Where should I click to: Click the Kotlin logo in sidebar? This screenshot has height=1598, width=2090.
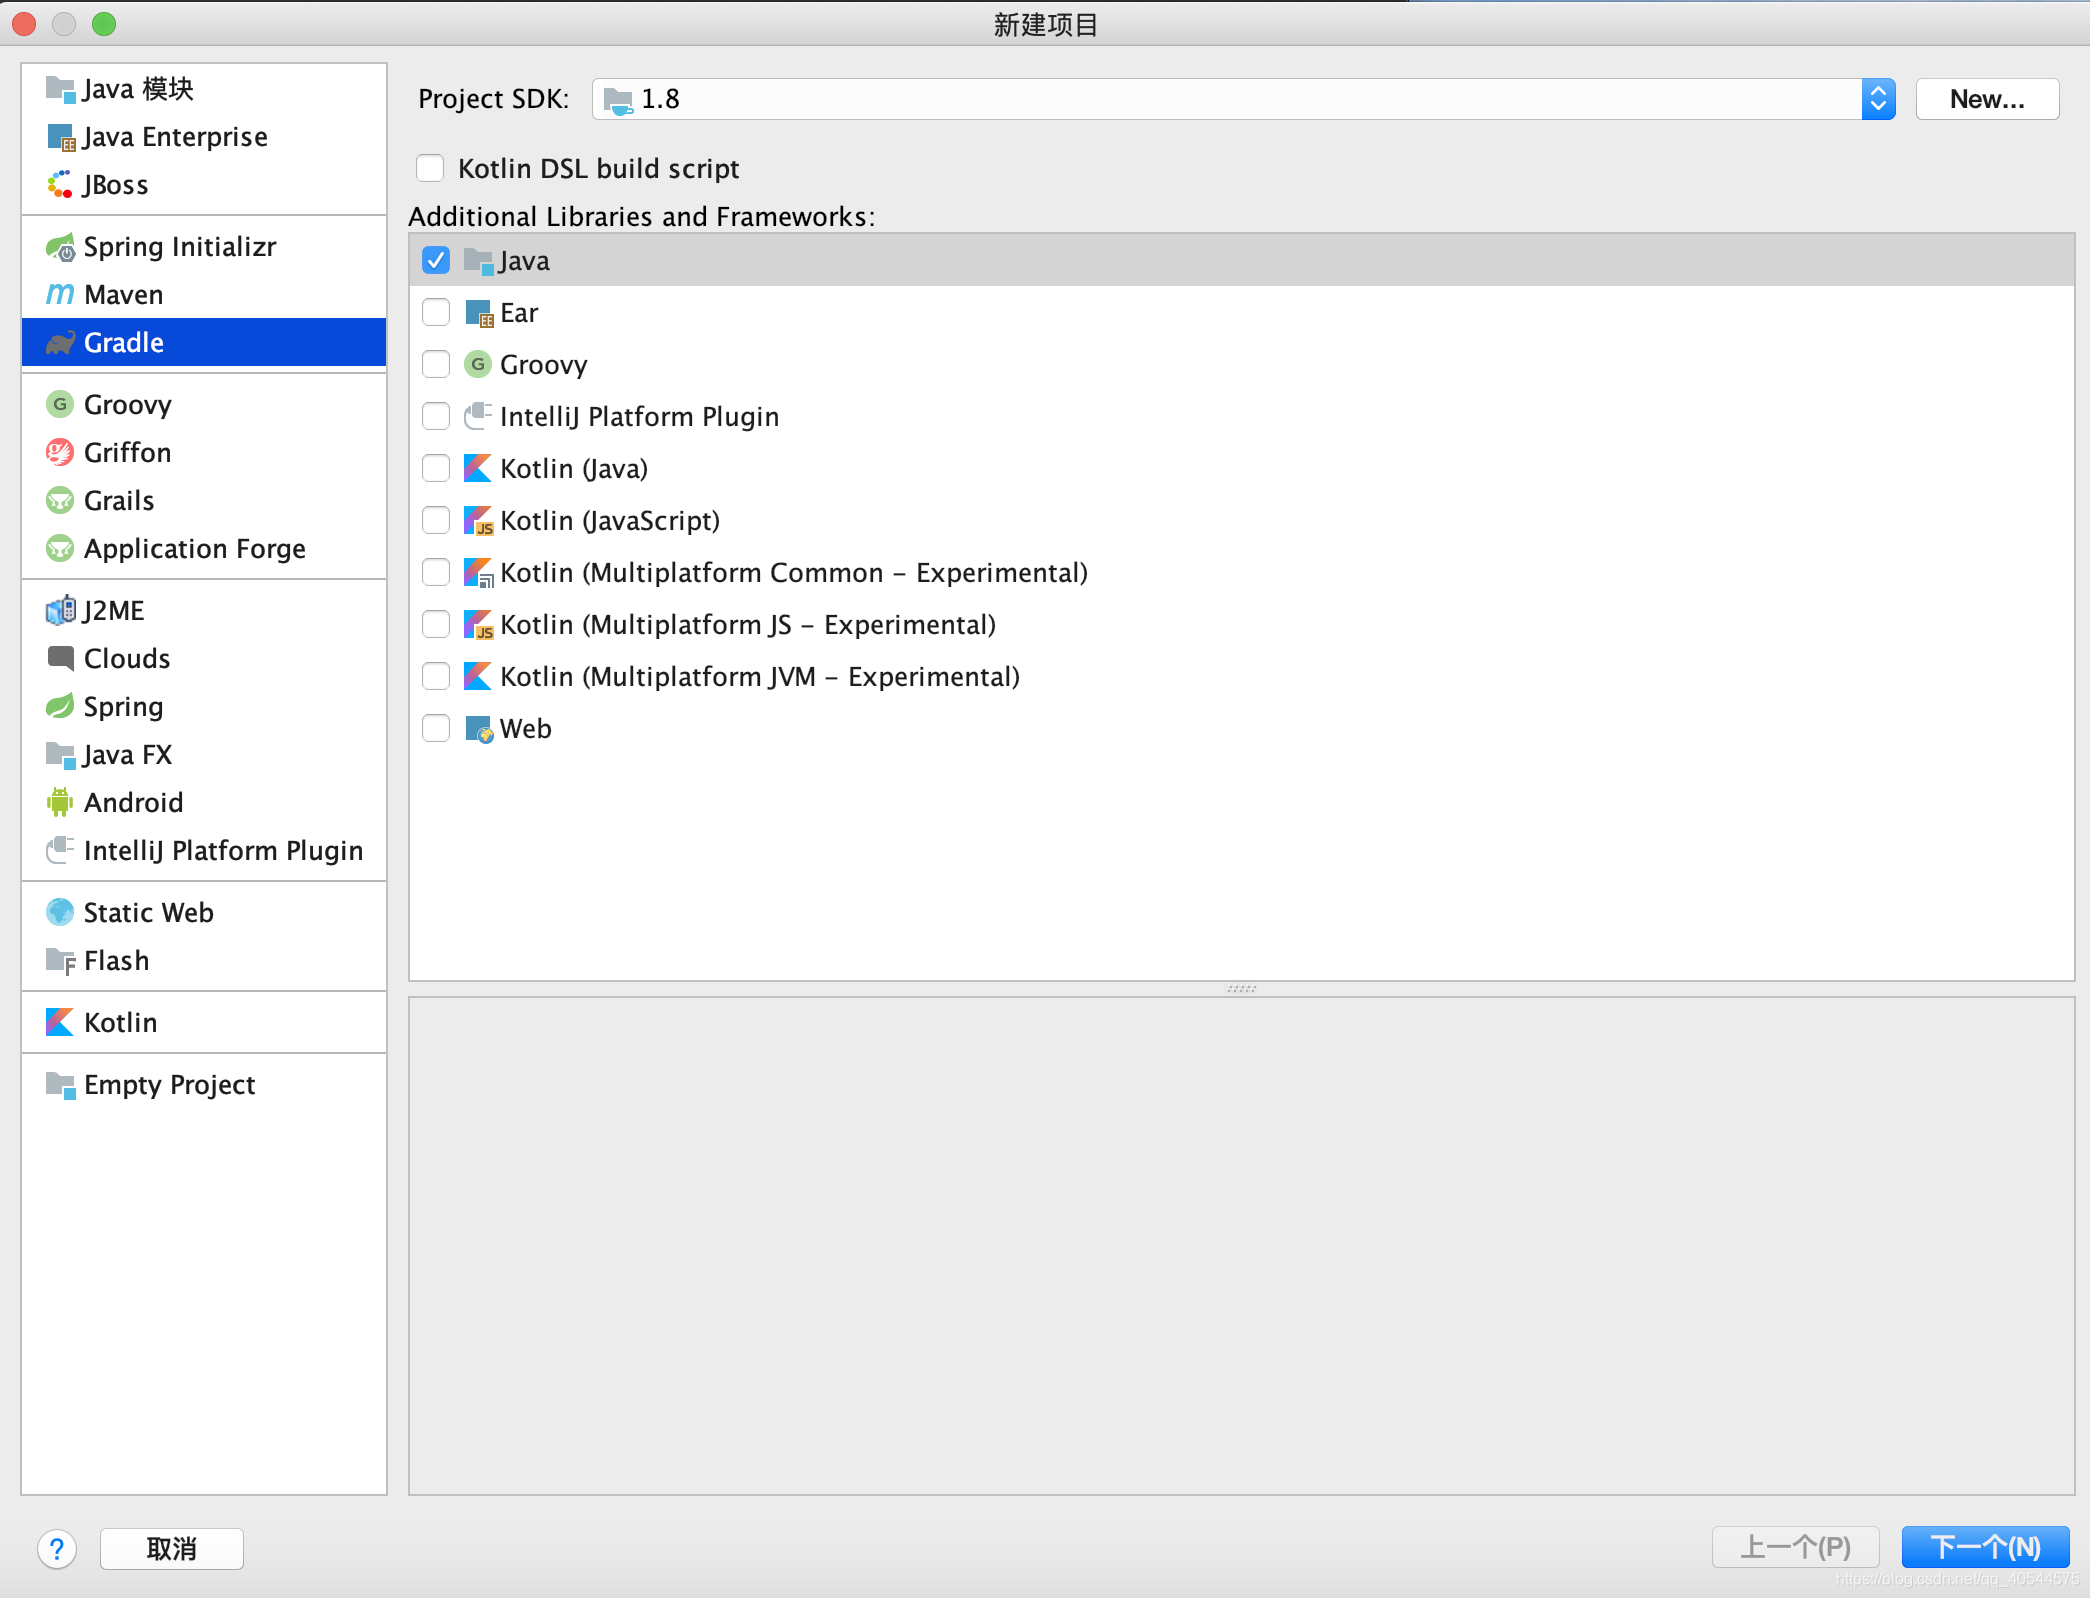[x=60, y=1022]
